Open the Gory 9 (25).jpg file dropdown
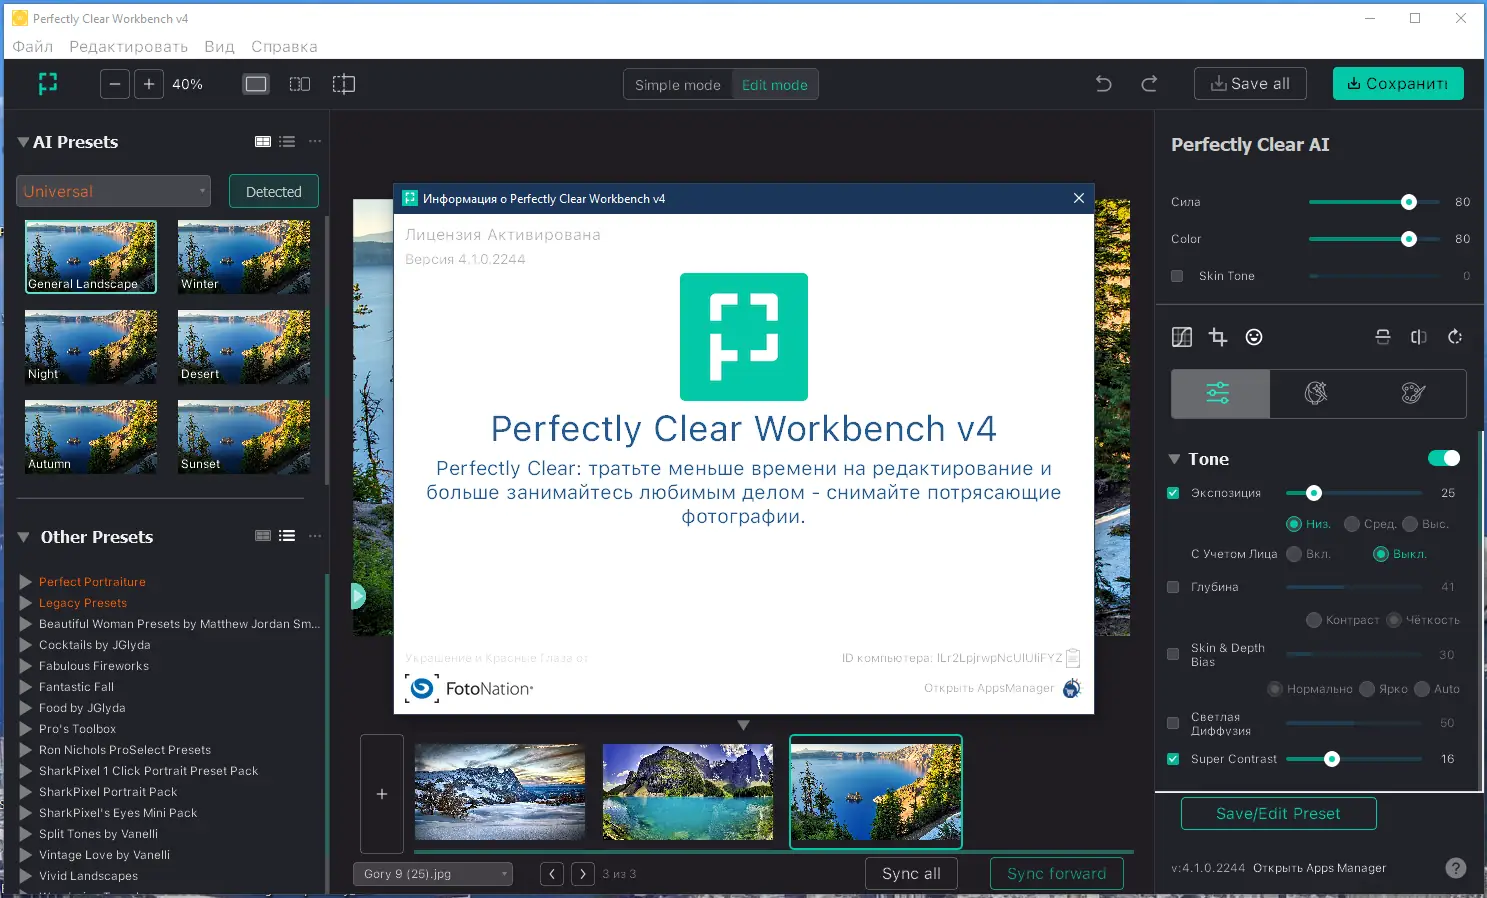Viewport: 1487px width, 898px height. tap(433, 874)
